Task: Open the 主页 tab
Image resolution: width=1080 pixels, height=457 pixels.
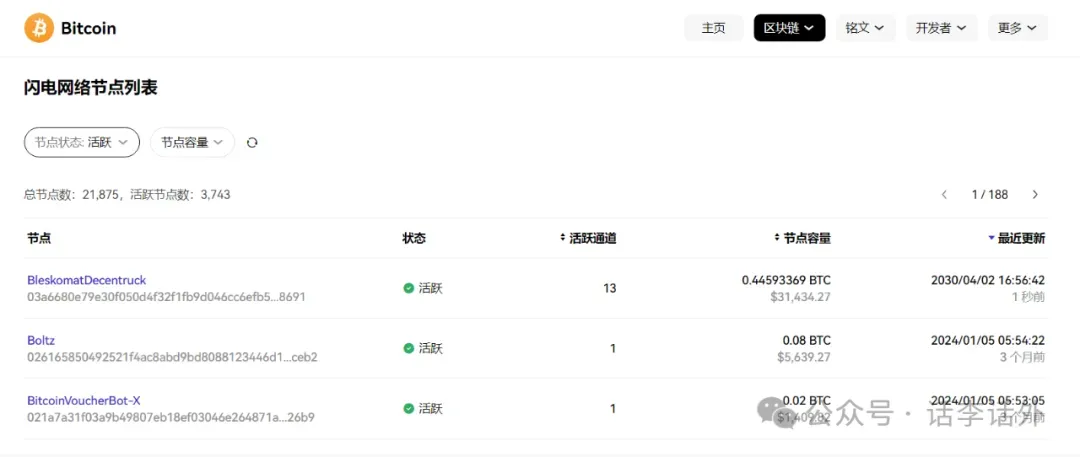Action: [714, 28]
